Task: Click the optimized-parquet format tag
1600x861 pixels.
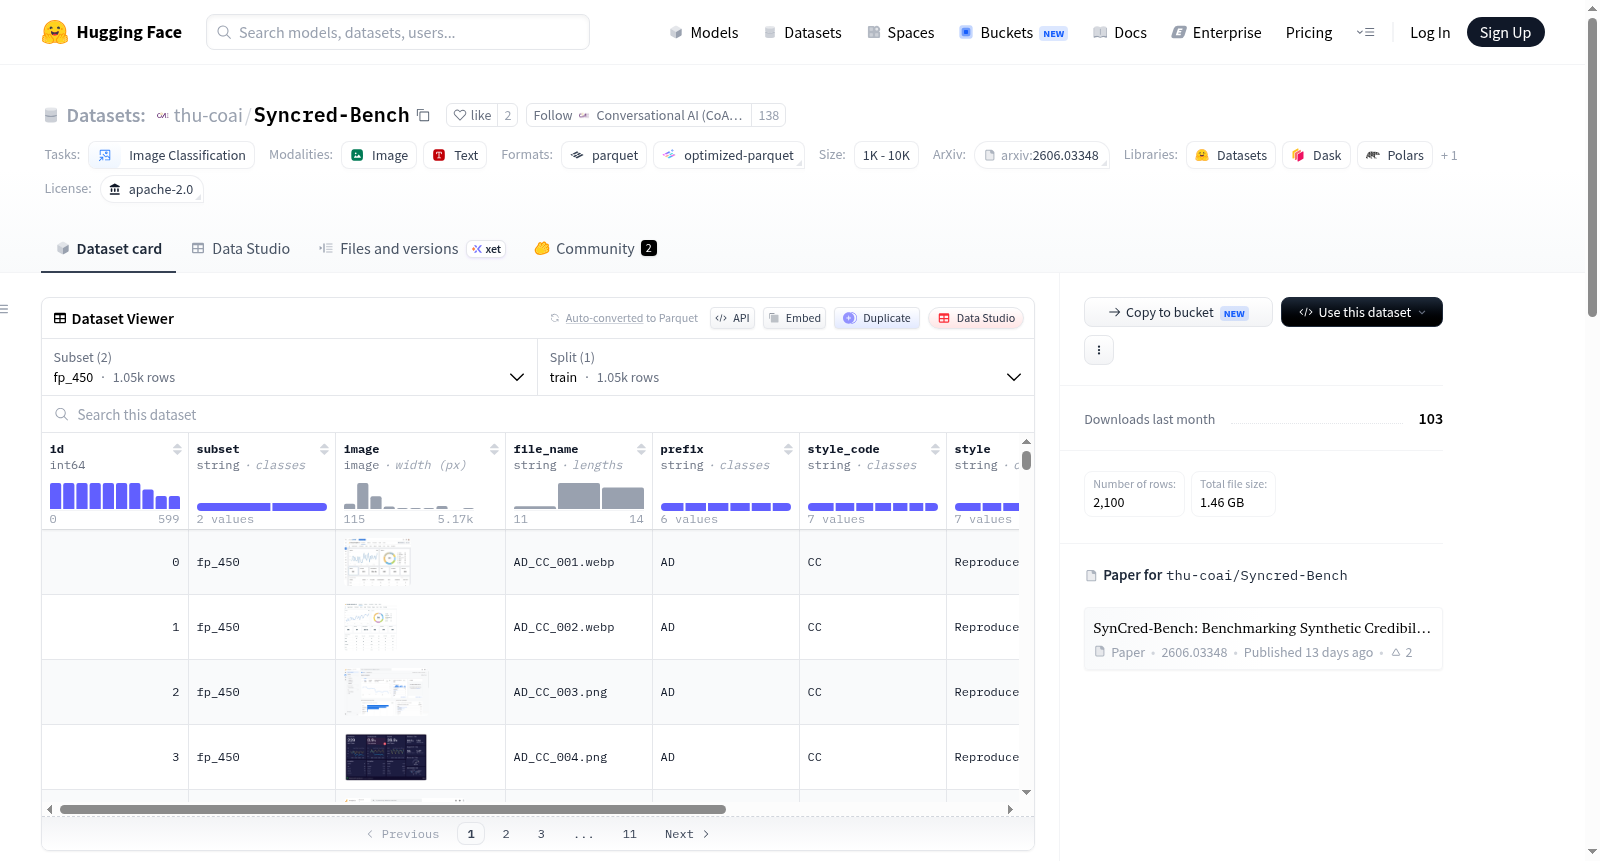Action: coord(729,155)
